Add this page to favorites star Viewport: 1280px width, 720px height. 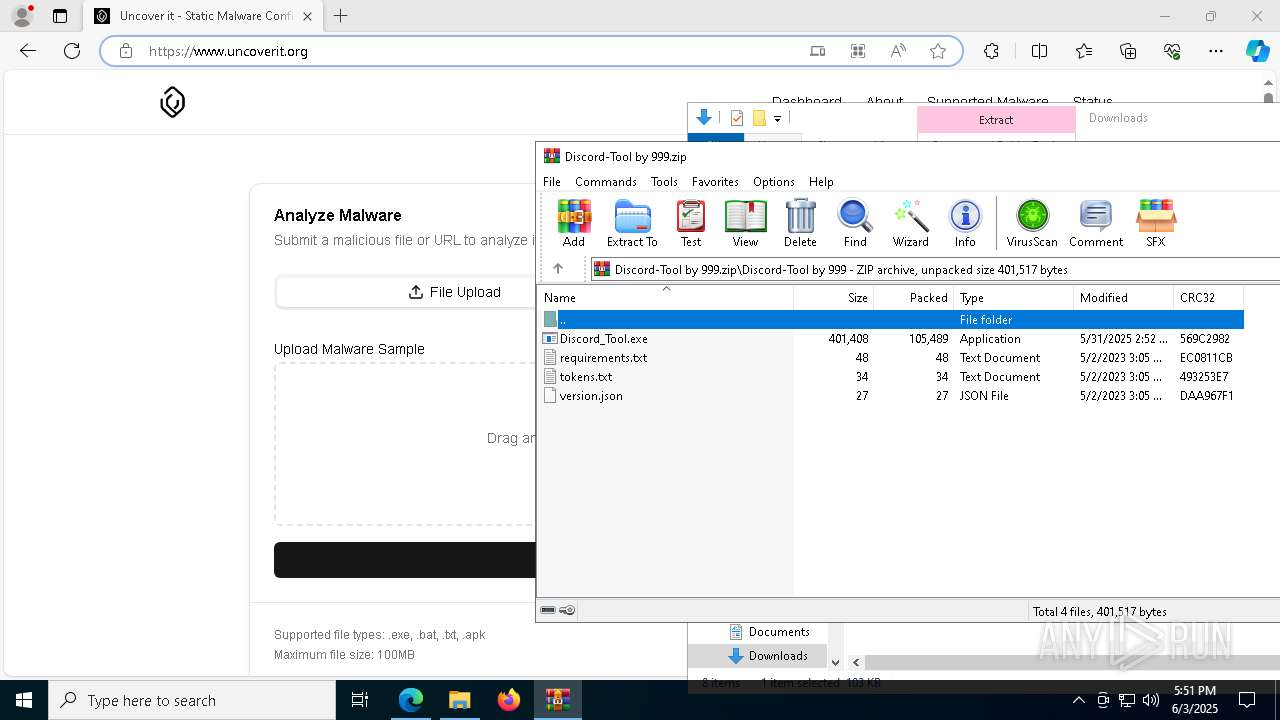tap(938, 51)
